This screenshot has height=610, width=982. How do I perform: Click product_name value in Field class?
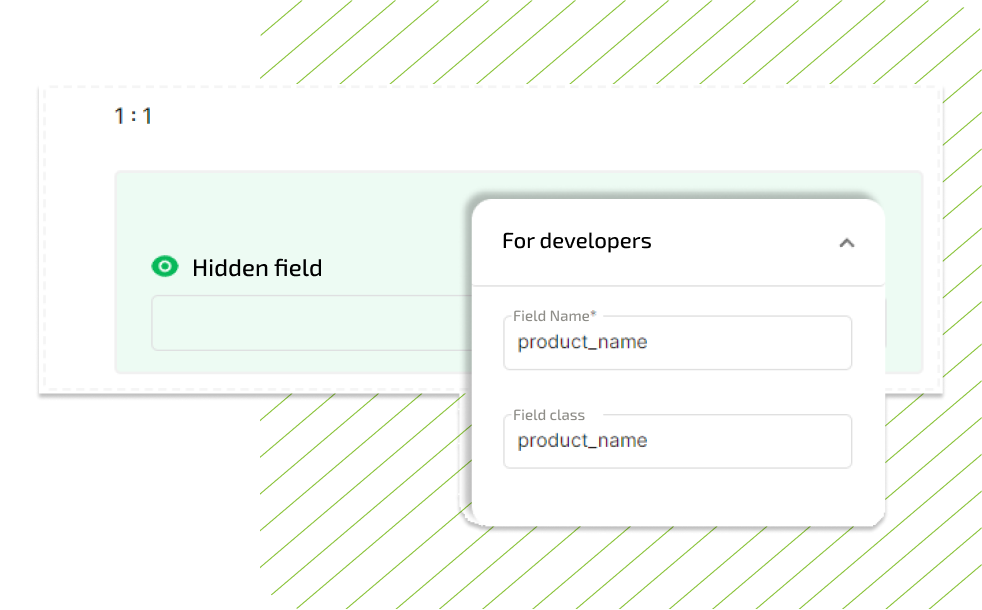click(x=582, y=441)
